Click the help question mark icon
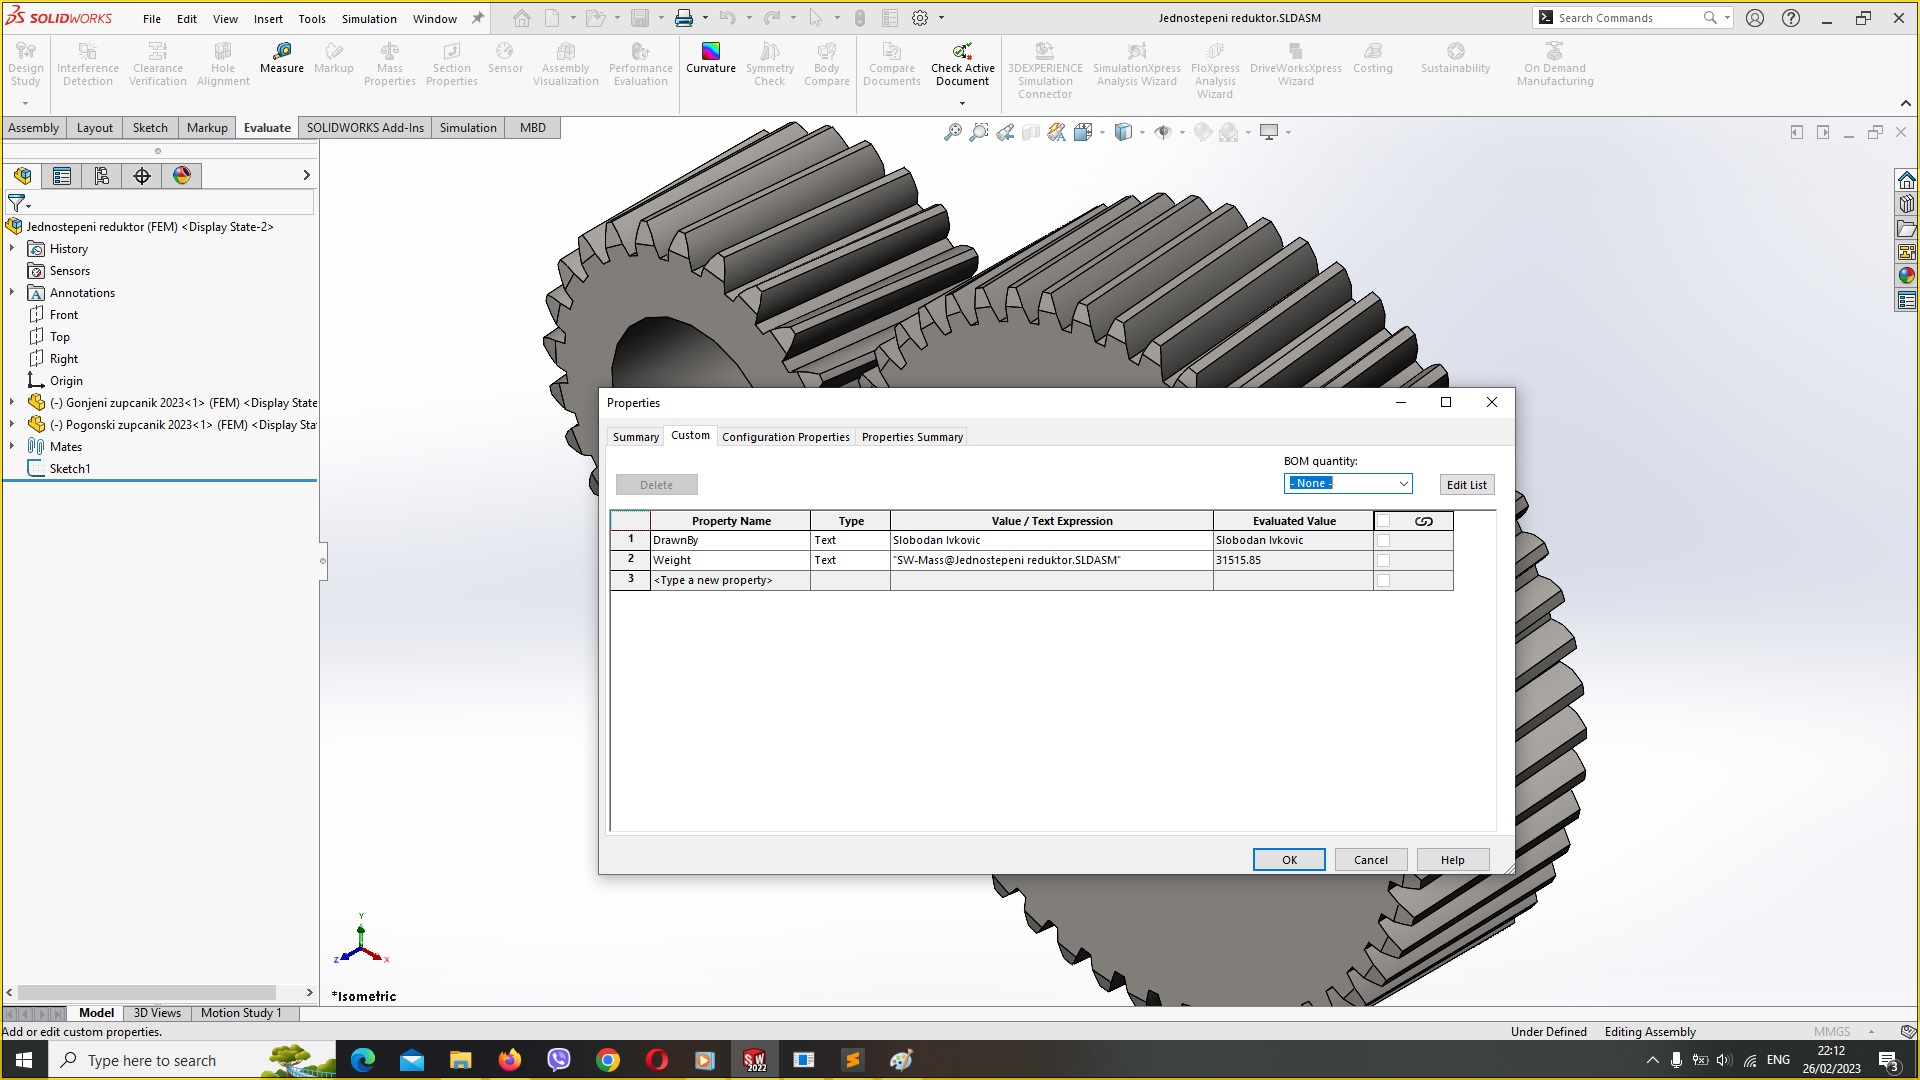Screen dimensions: 1920x1080 (1791, 18)
